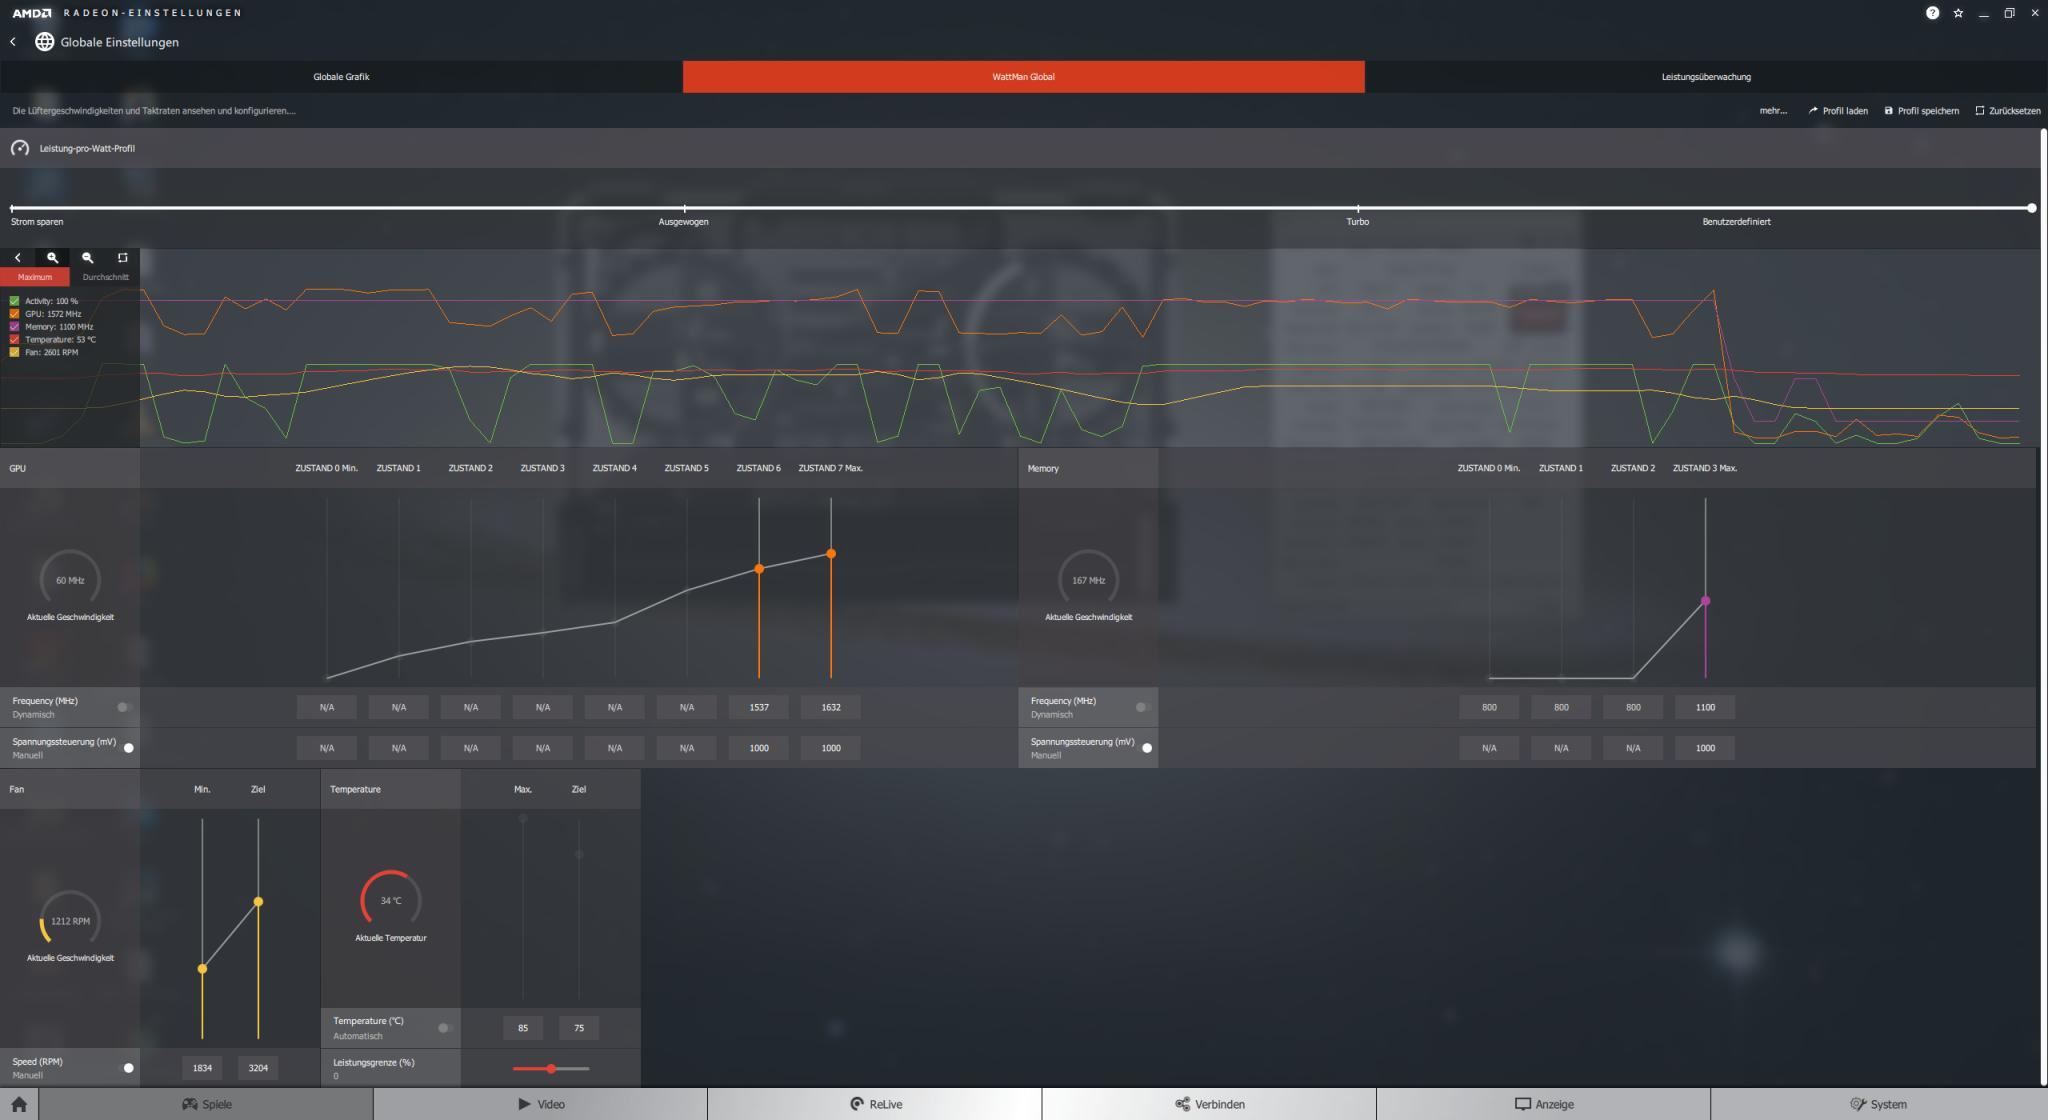Toggle Temperature automatic switch
Viewport: 2048px width, 1120px height.
(446, 1028)
